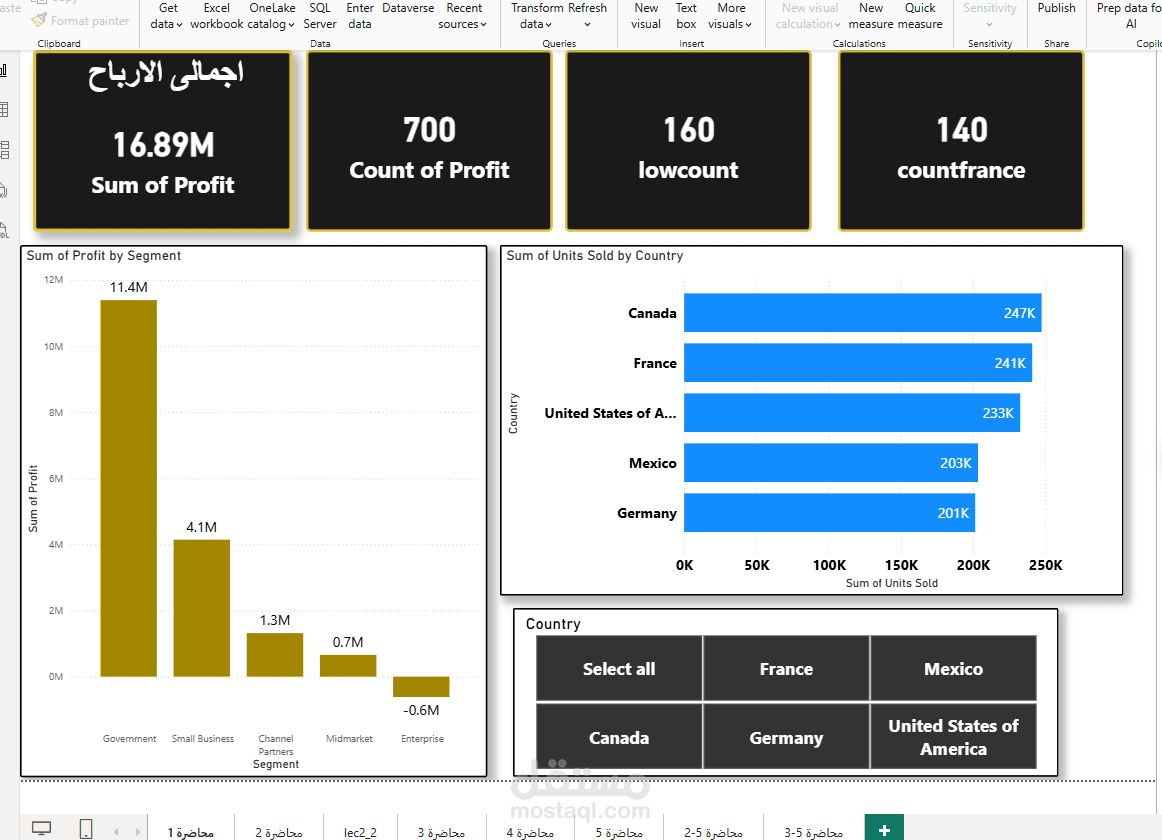Toggle the Germany slicer tile
Viewport: 1162px width, 840px height.
coord(786,738)
